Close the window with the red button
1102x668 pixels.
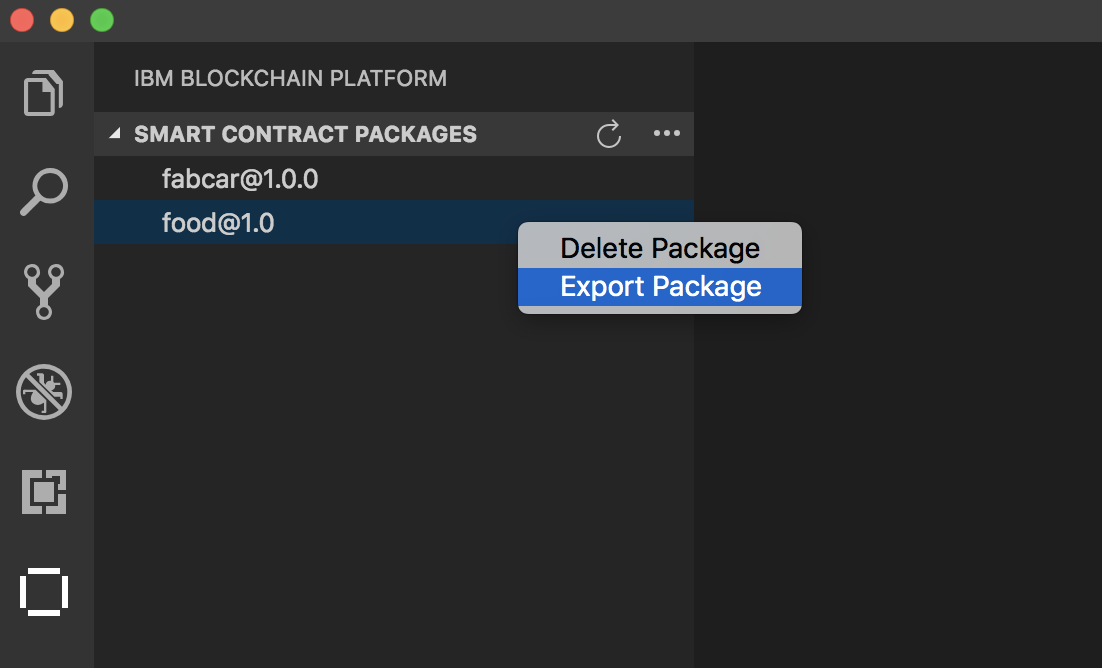click(x=22, y=20)
